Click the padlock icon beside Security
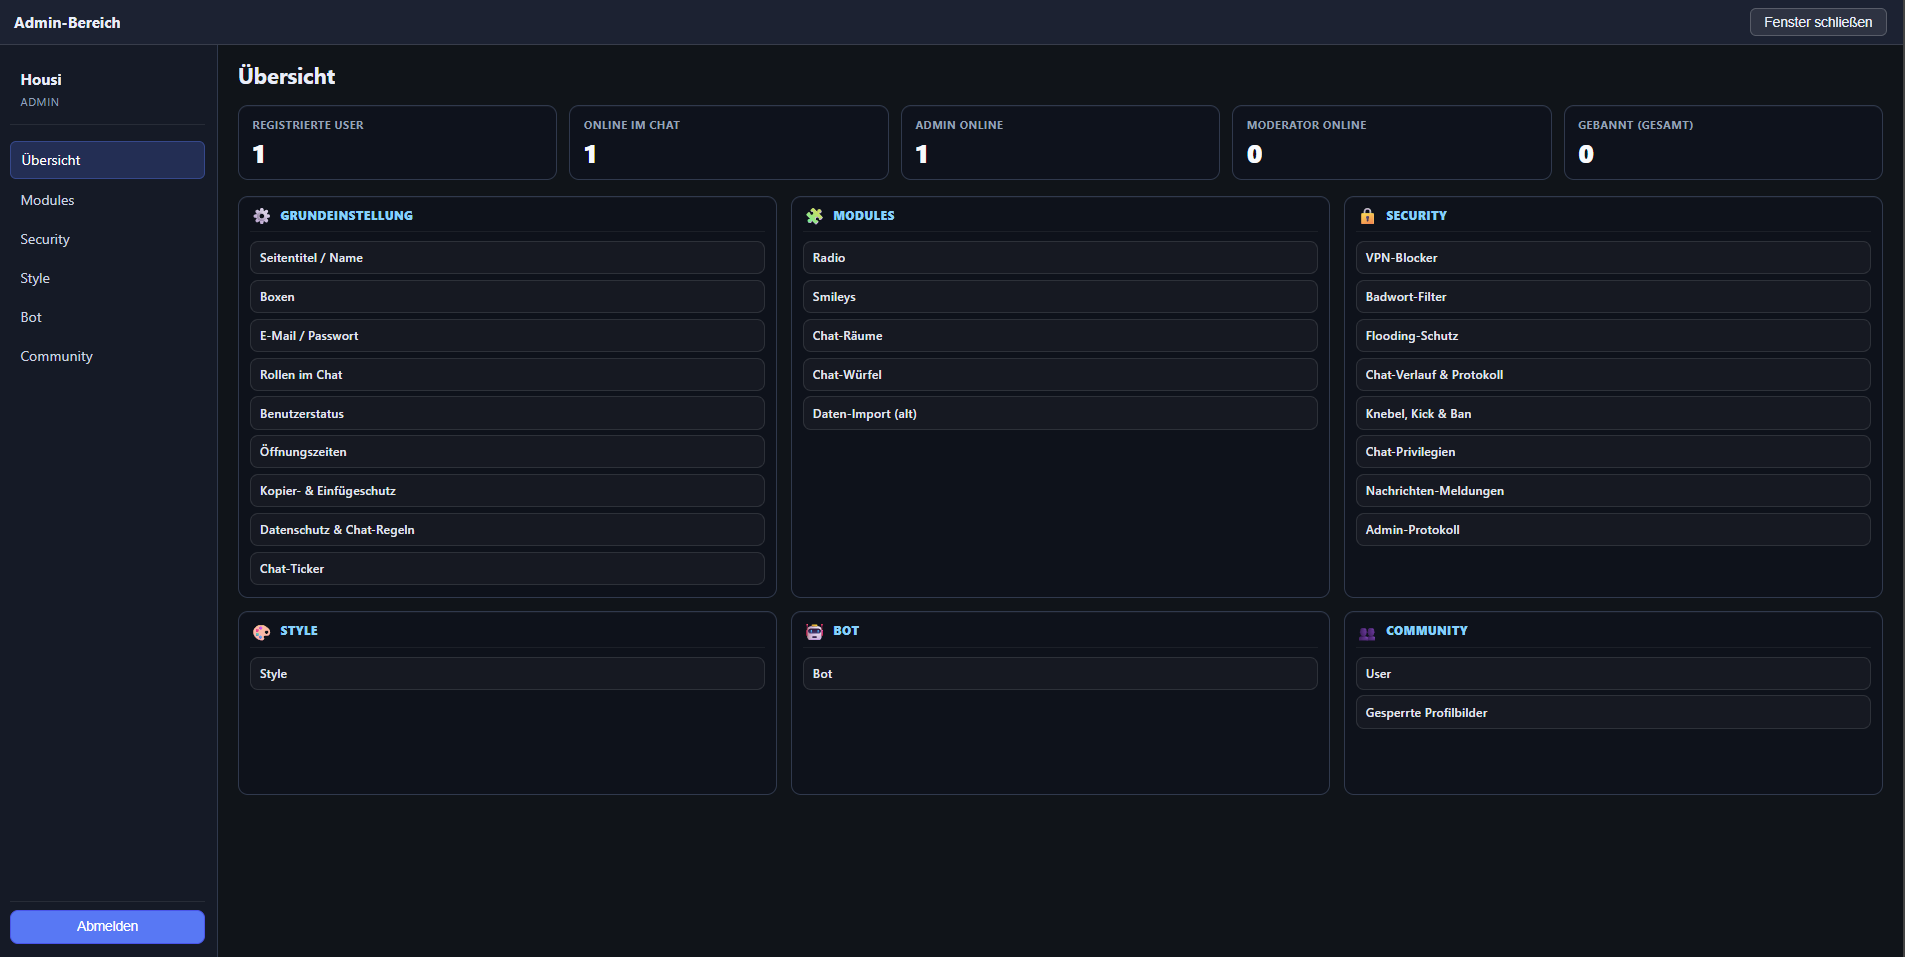The width and height of the screenshot is (1905, 957). tap(1367, 216)
